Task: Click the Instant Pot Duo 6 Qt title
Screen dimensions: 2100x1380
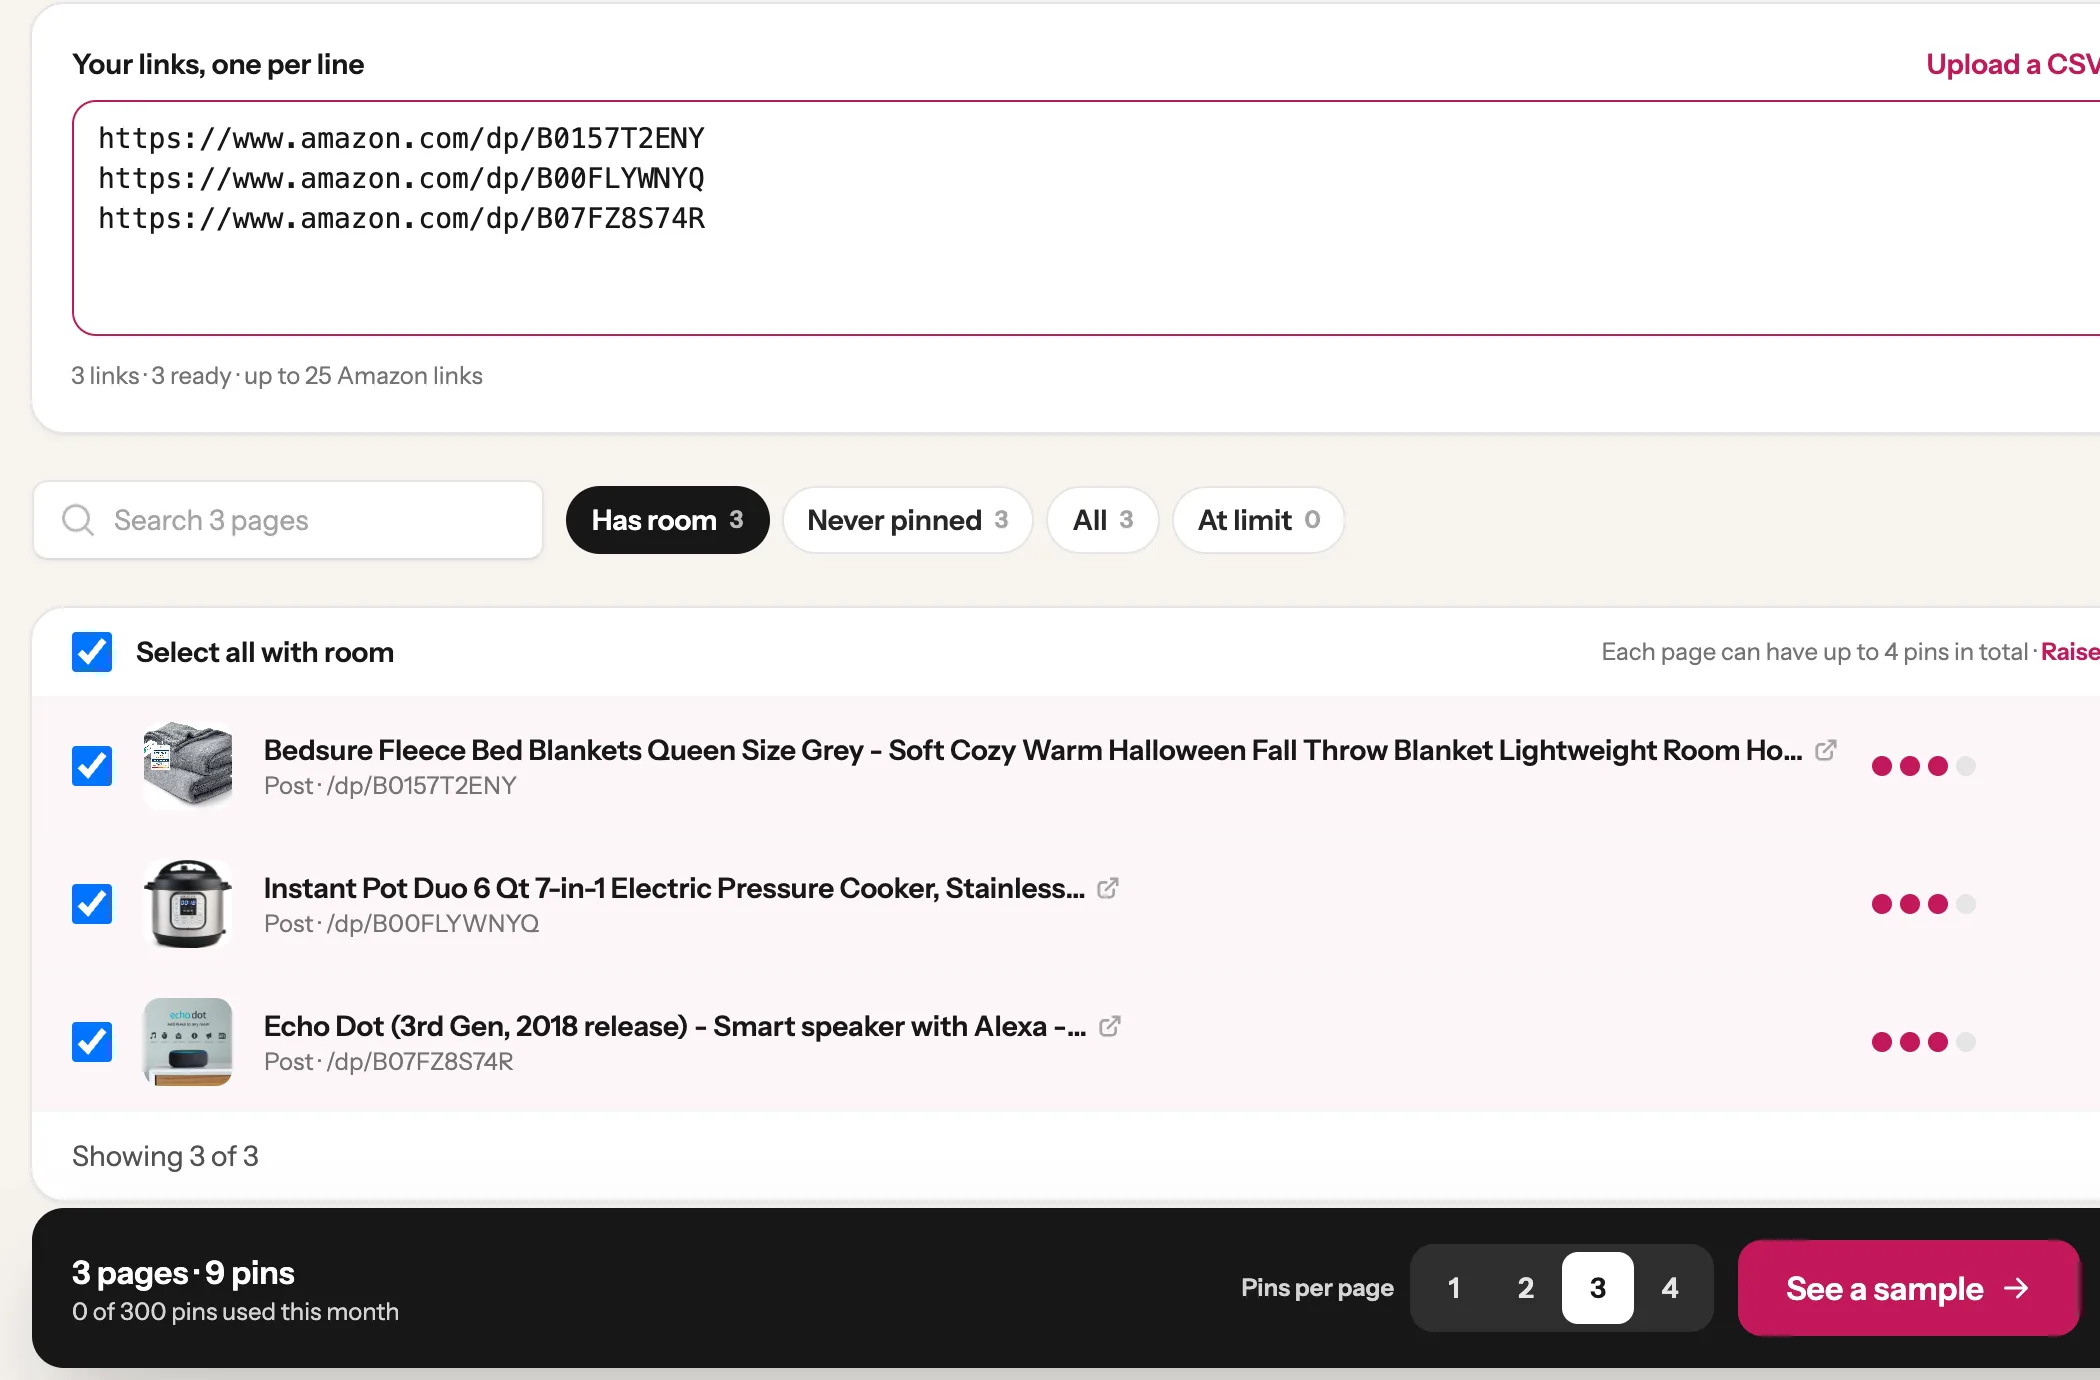Action: pos(674,888)
